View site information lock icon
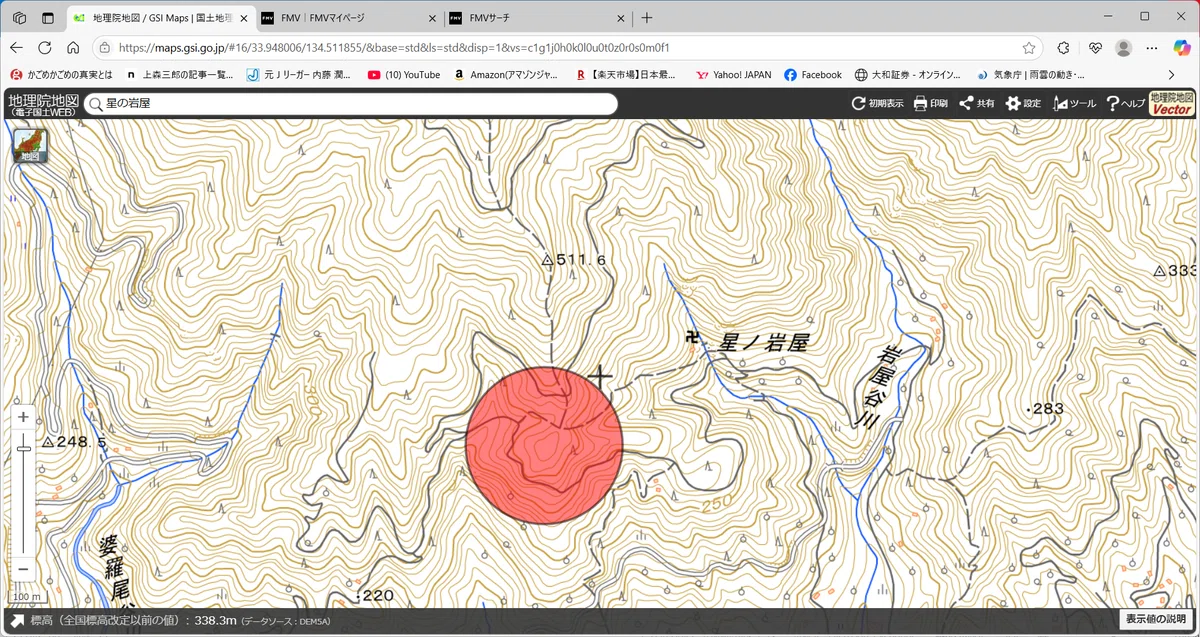 point(105,47)
